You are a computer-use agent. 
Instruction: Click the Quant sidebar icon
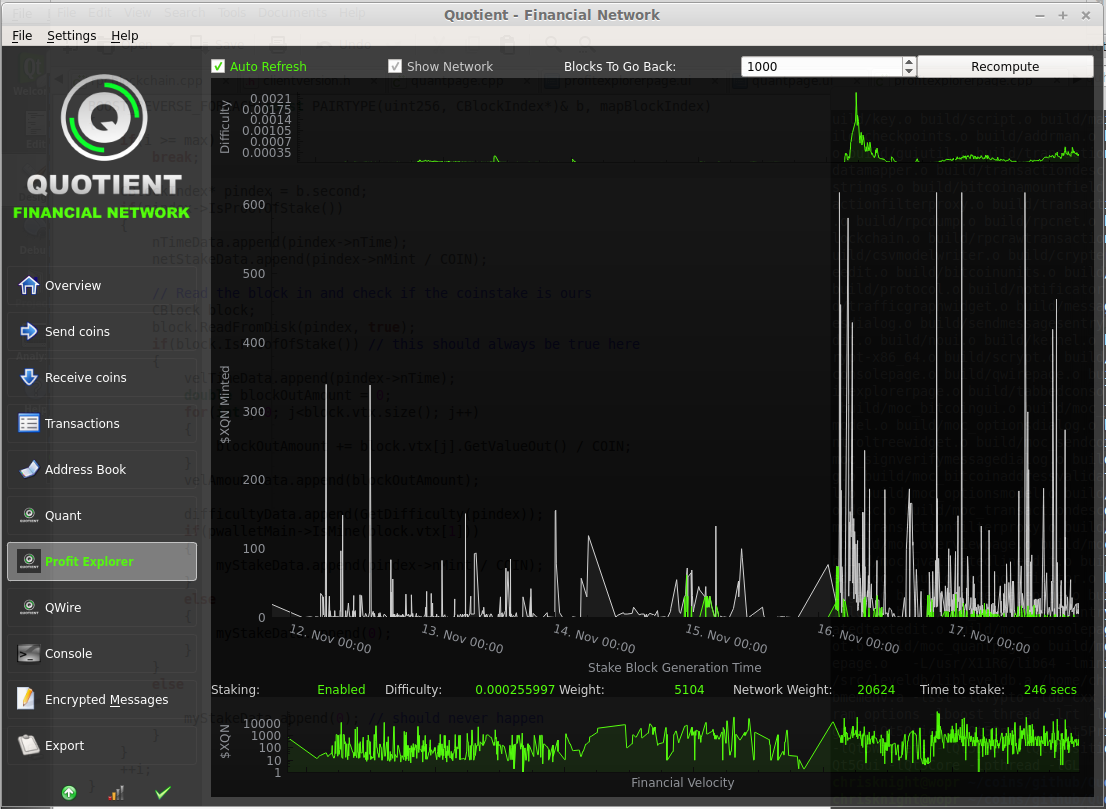tap(29, 515)
